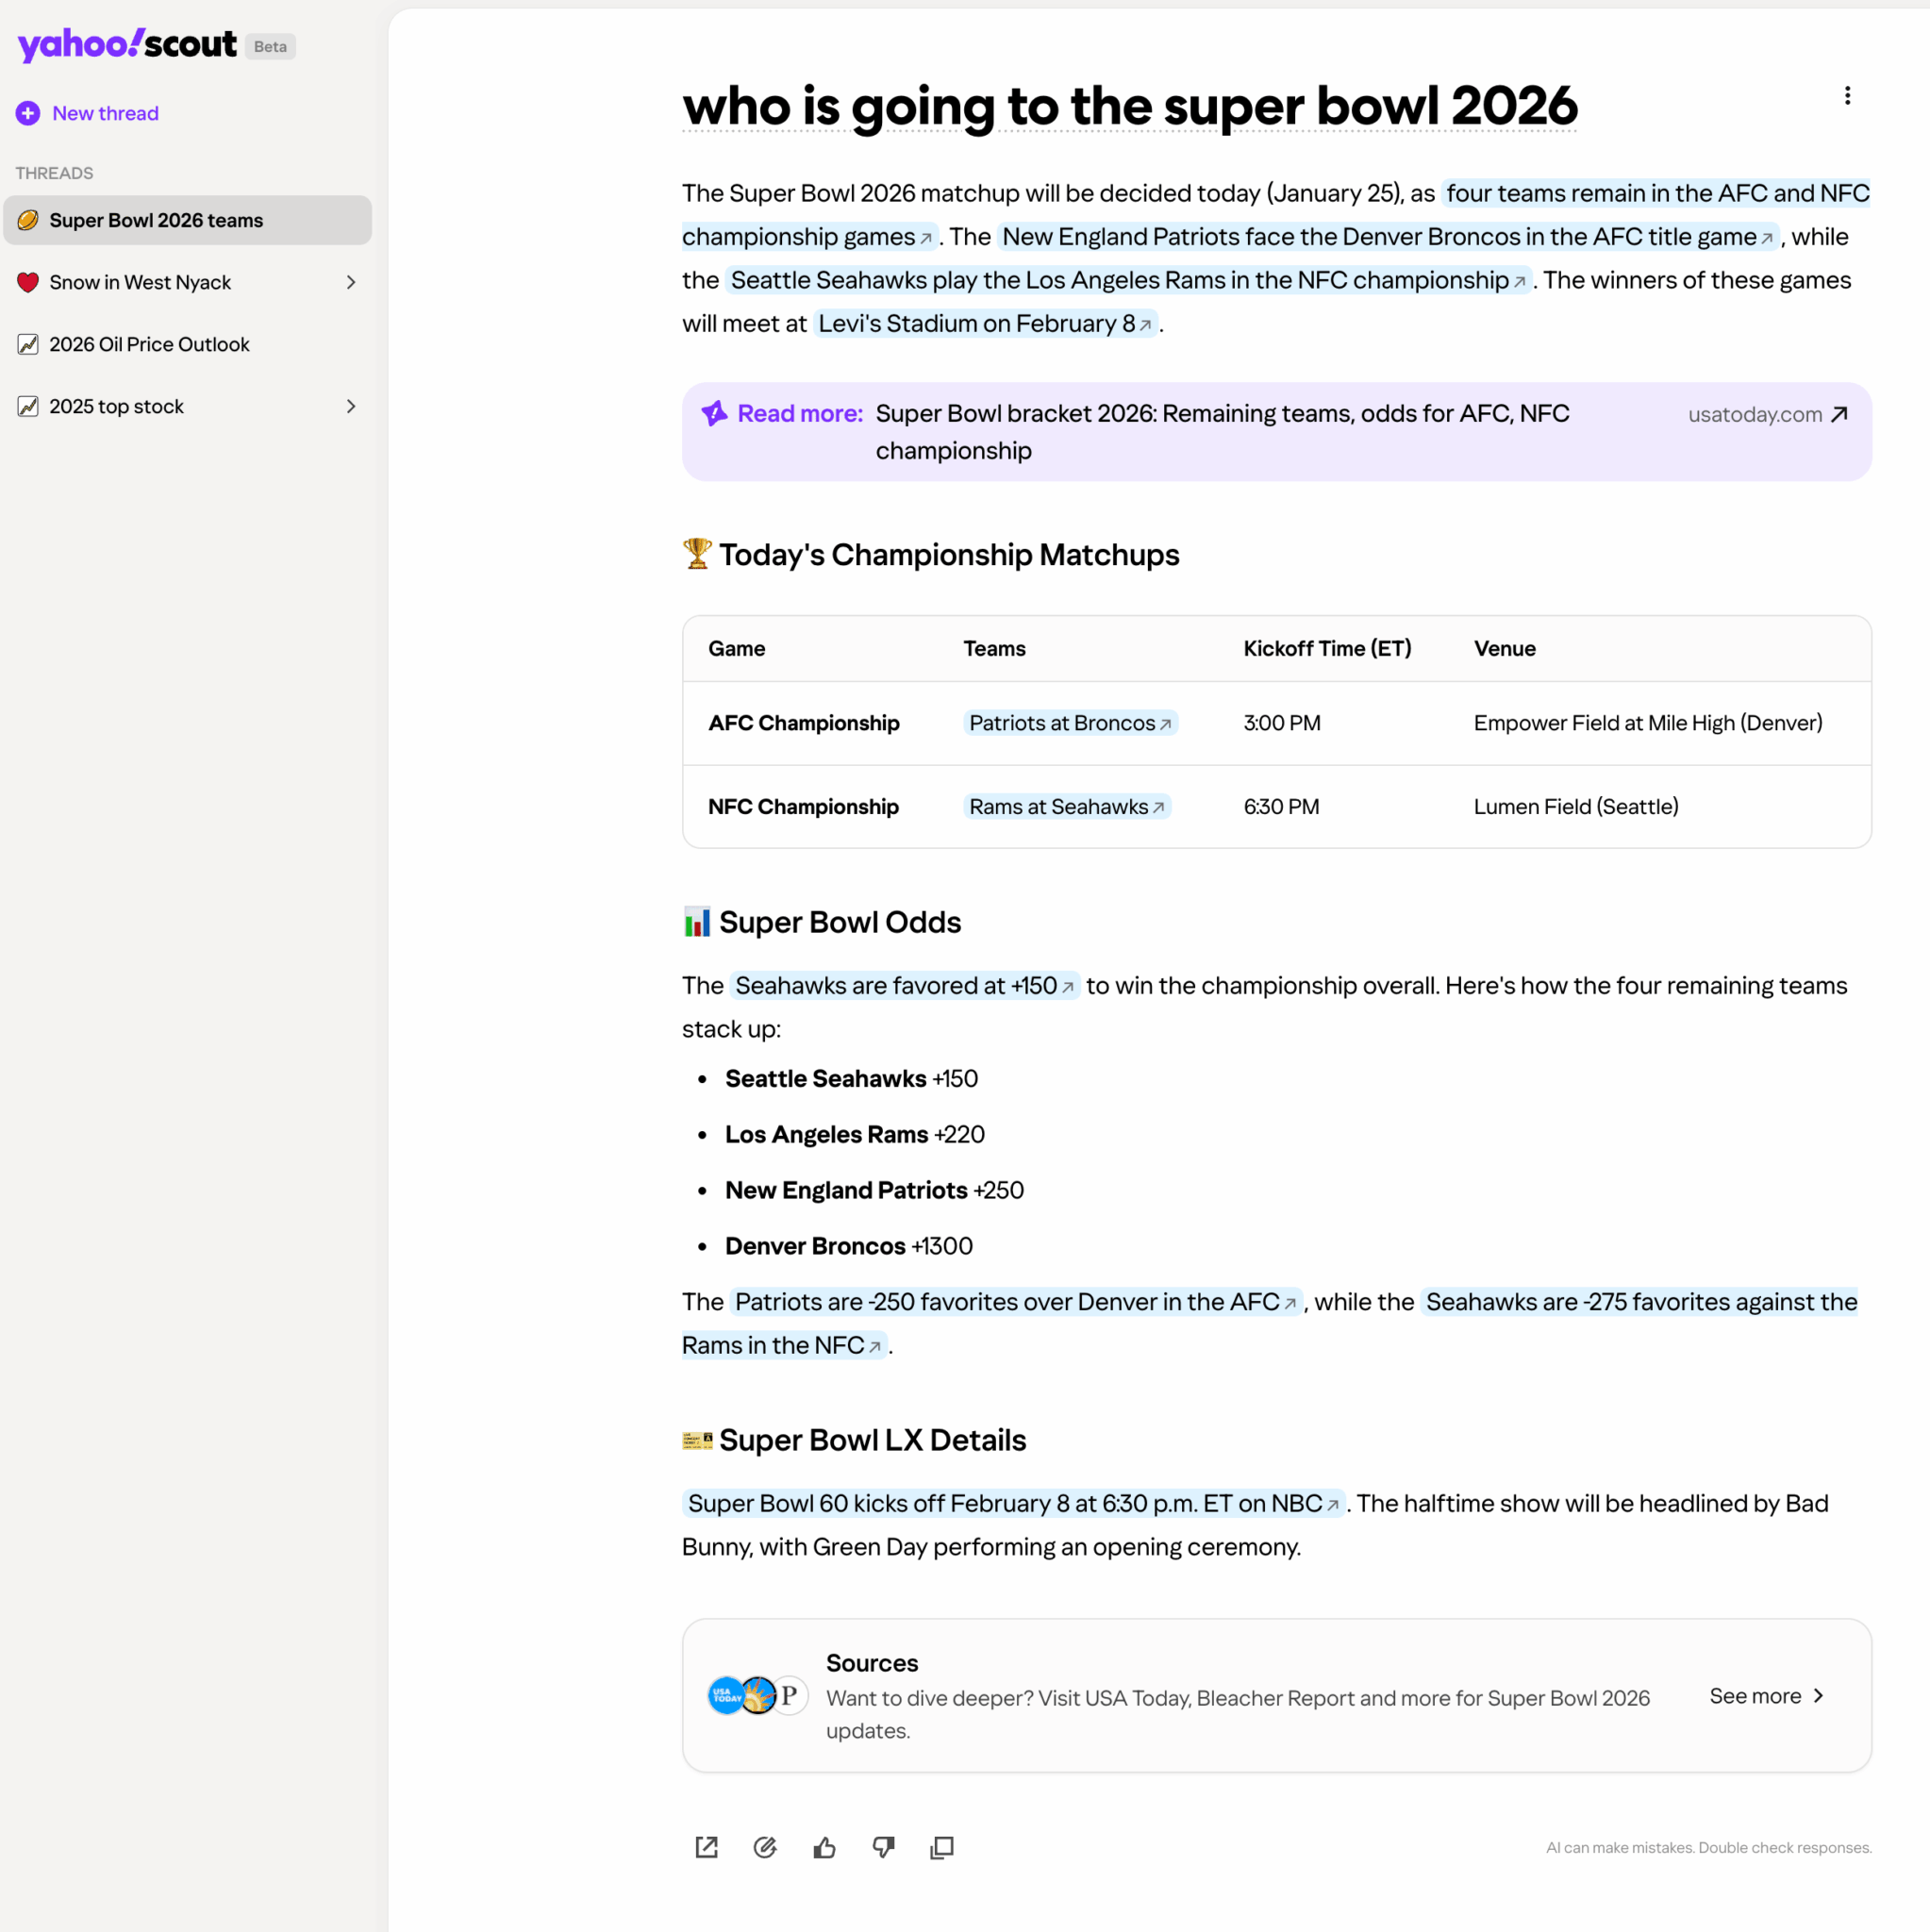Give the response a thumbs down

883,1847
